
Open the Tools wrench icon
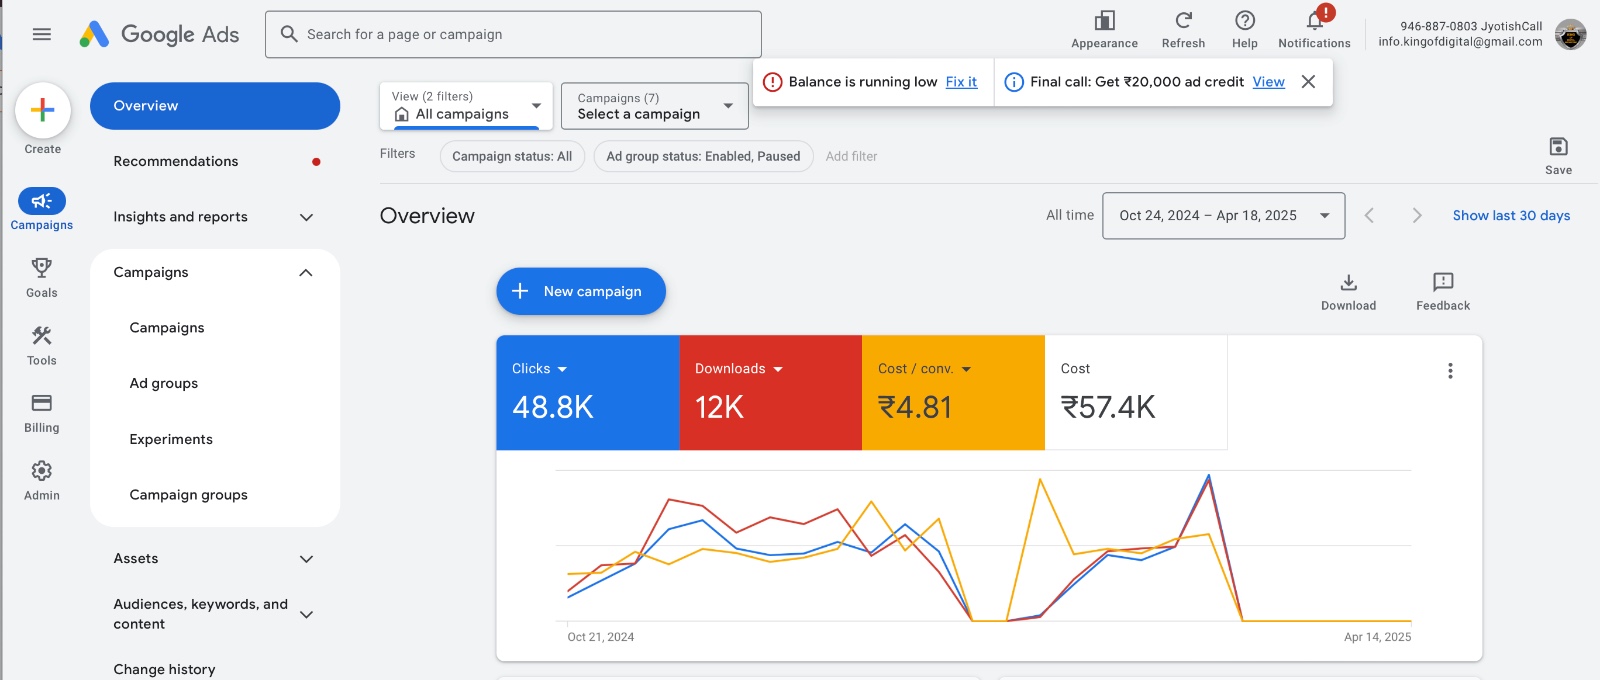pyautogui.click(x=42, y=336)
